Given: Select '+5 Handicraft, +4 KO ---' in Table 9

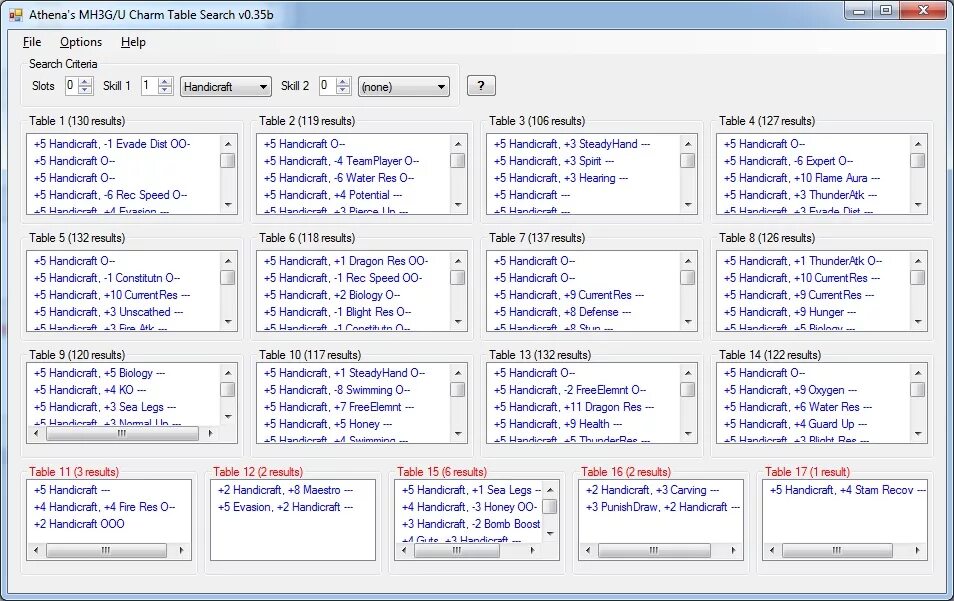Looking at the screenshot, I should click(x=89, y=390).
